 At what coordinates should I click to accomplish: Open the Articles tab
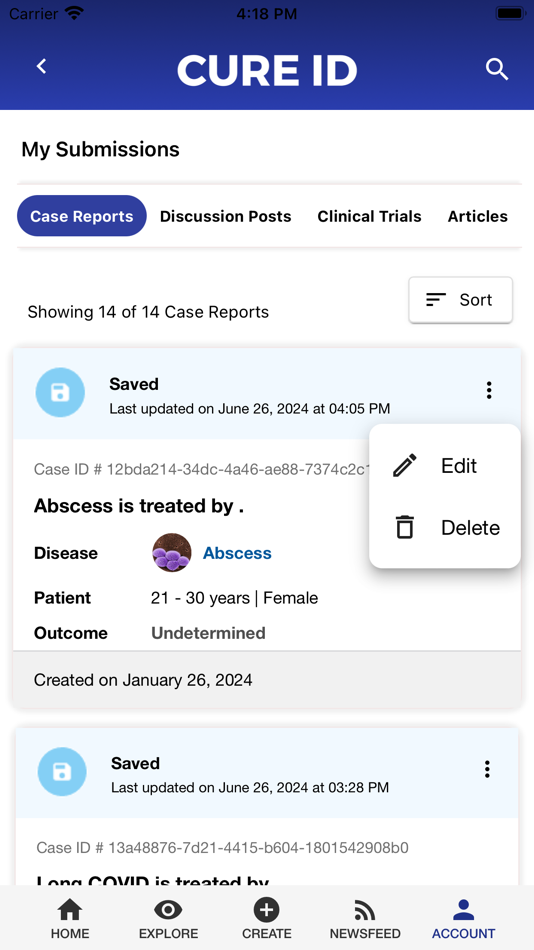[478, 216]
